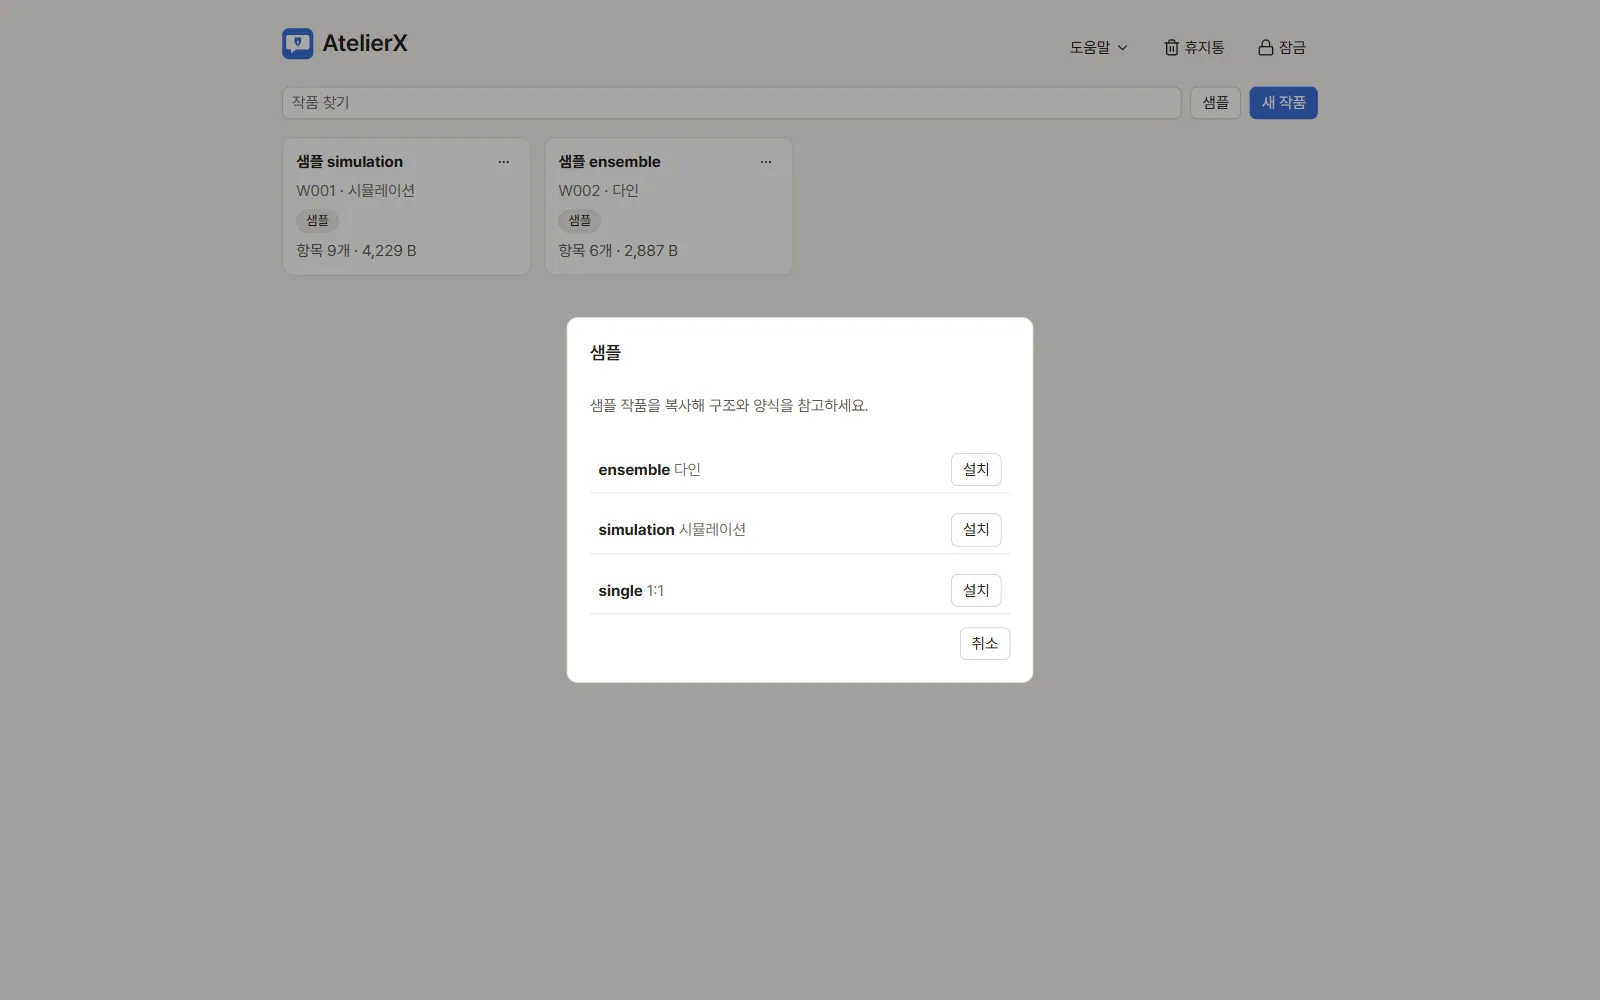Create a new work with 새 작품
The width and height of the screenshot is (1600, 1000).
click(1283, 103)
